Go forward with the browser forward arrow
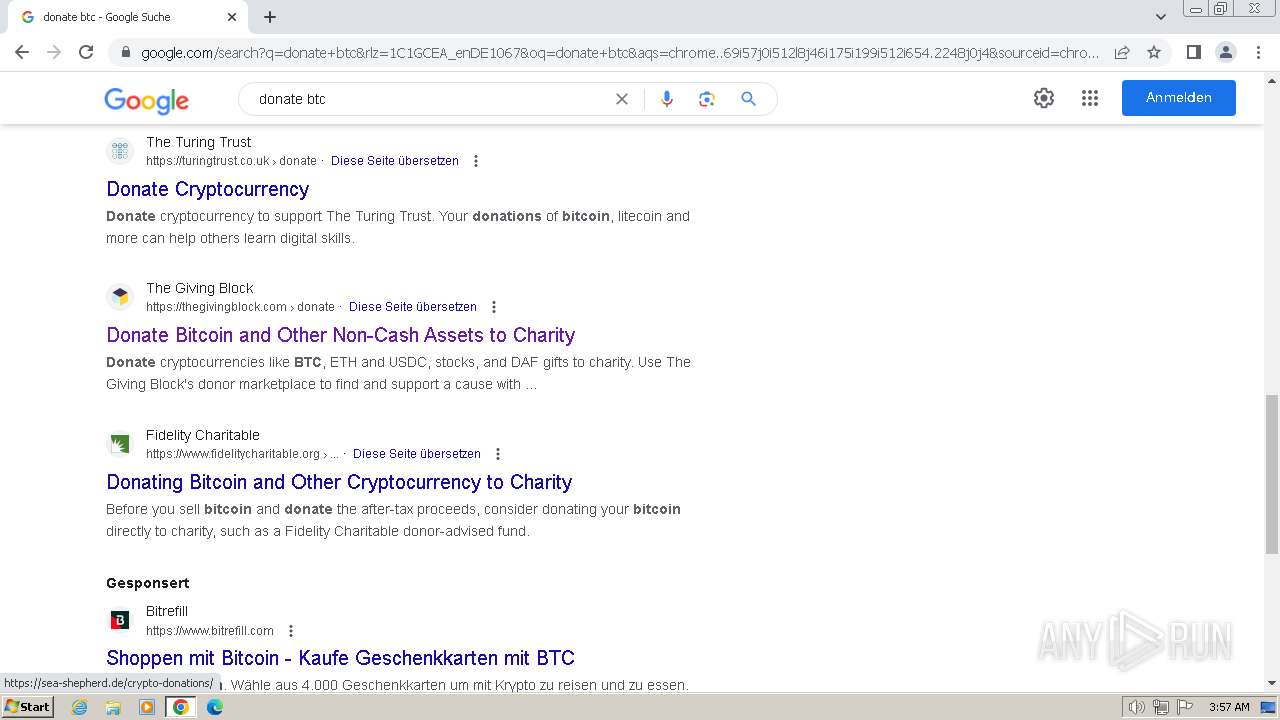 point(54,52)
